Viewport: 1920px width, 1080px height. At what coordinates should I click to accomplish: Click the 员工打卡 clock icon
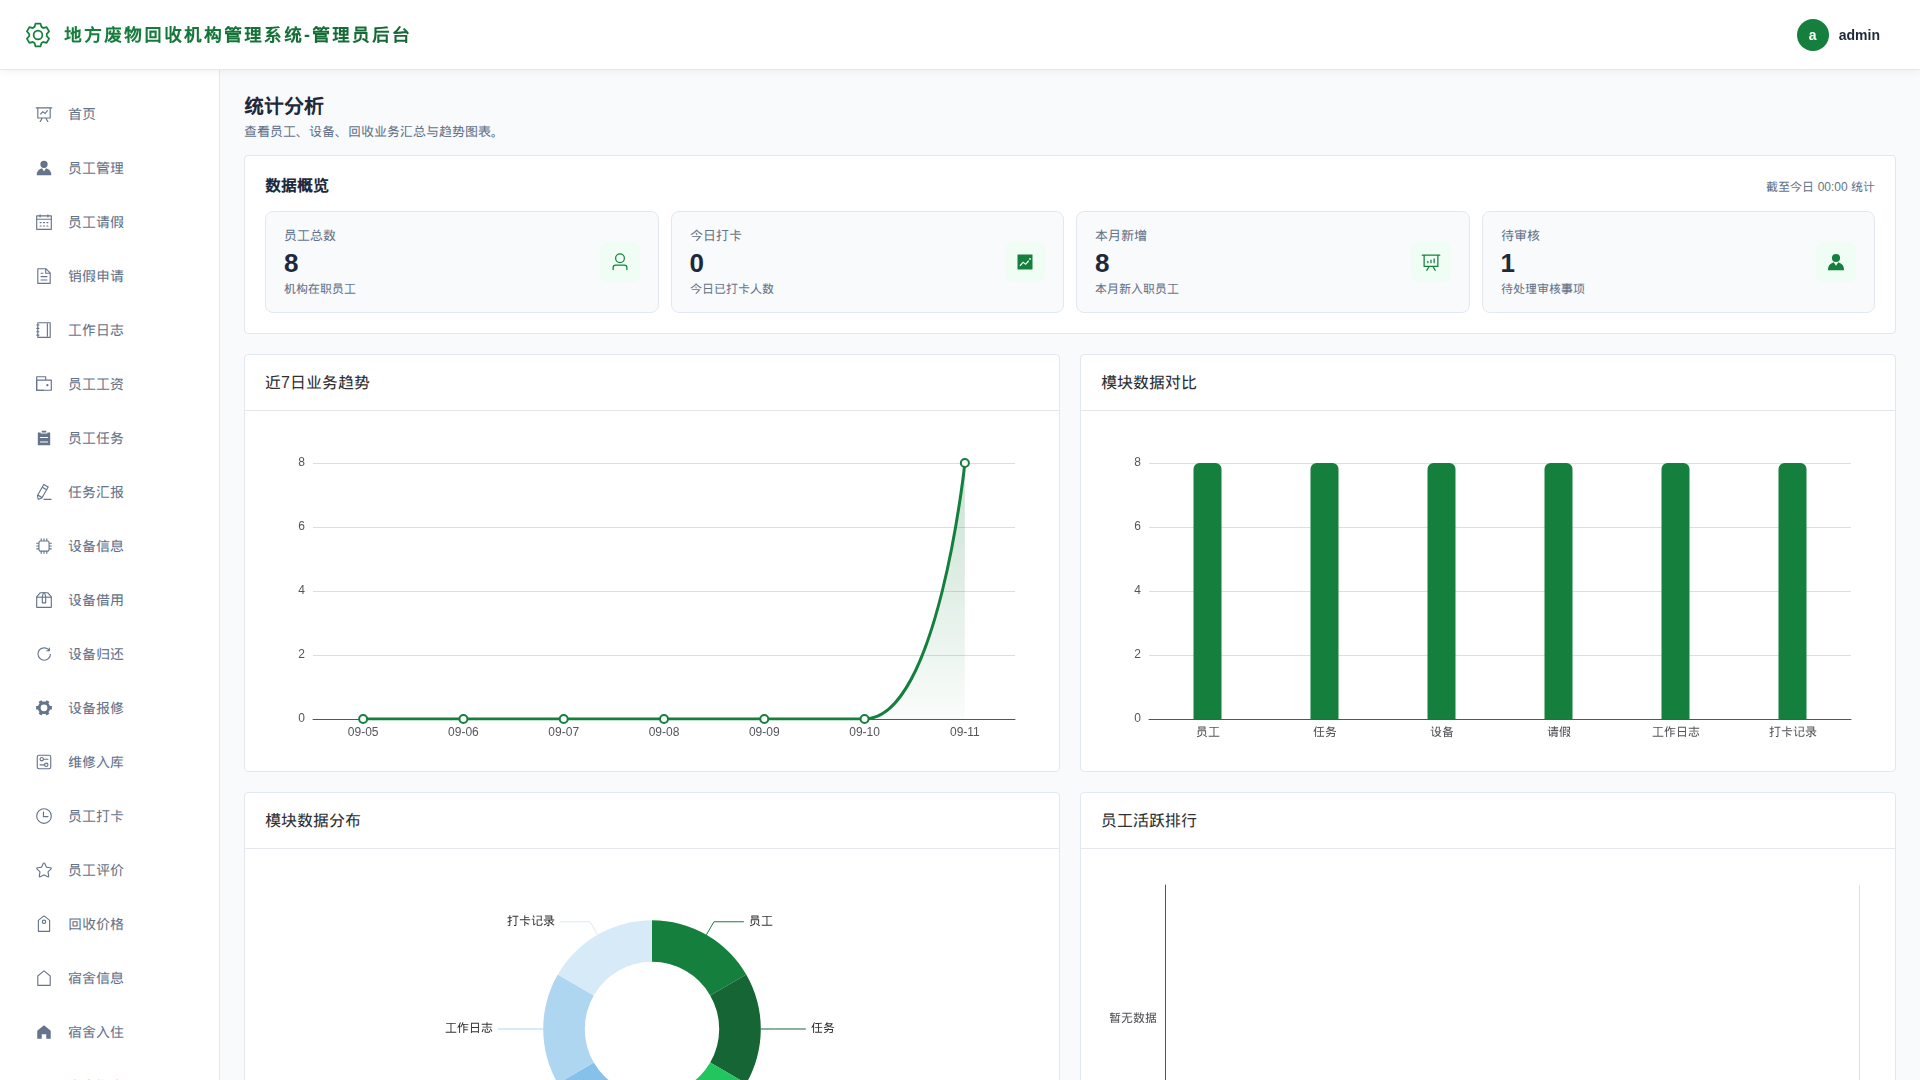[x=44, y=816]
